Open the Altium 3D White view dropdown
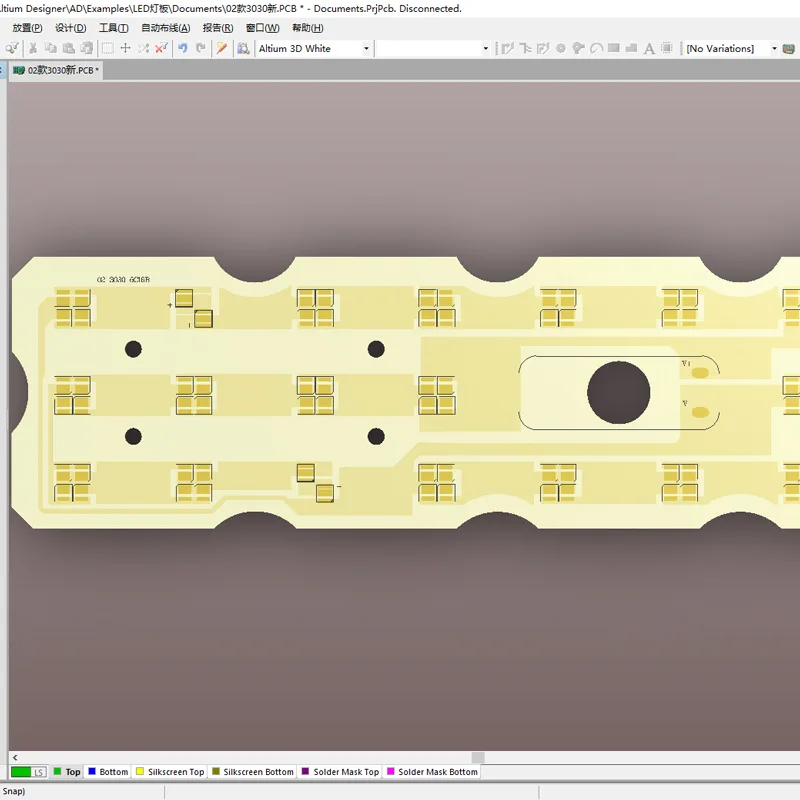This screenshot has width=800, height=800. pyautogui.click(x=366, y=48)
